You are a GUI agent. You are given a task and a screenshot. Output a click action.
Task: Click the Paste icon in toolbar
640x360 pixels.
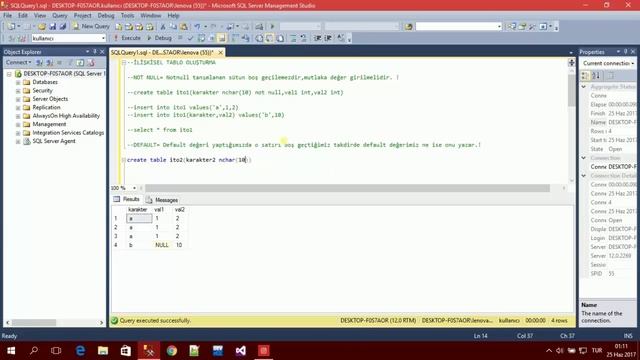click(184, 27)
